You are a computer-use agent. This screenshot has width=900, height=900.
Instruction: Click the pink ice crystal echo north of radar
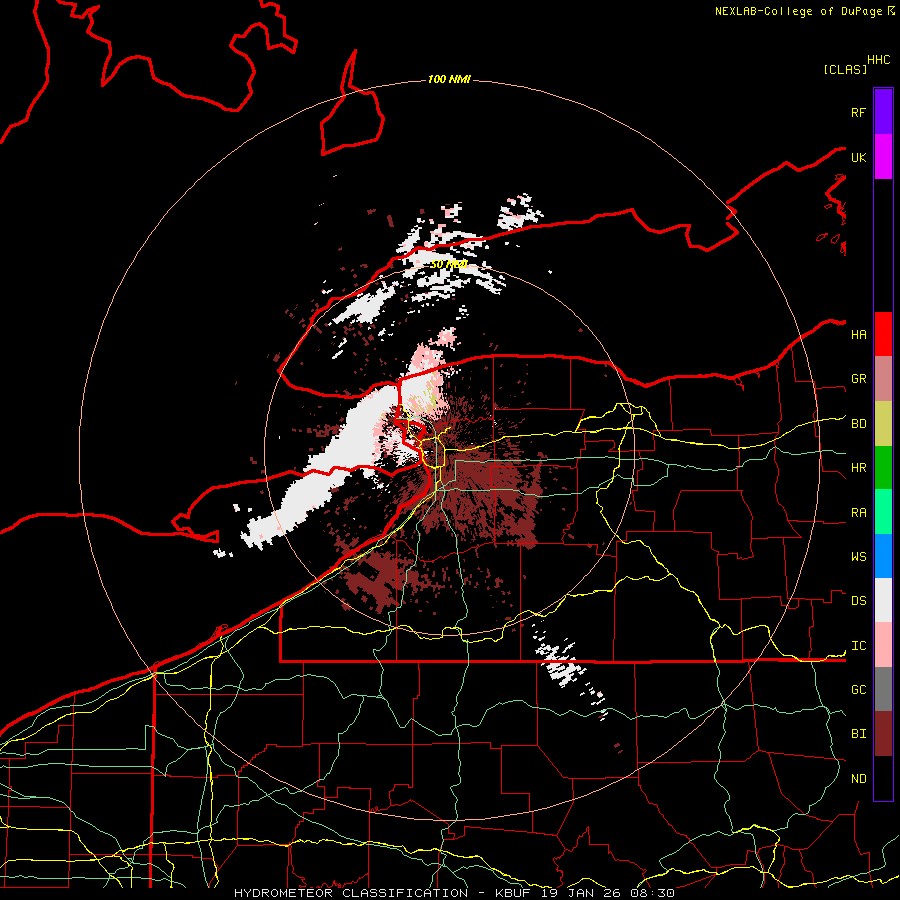(428, 359)
